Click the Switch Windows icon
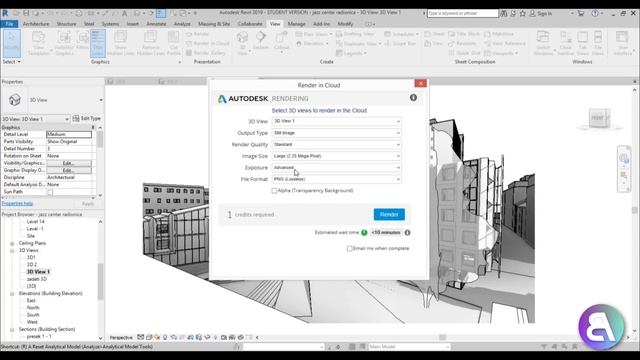The image size is (640, 360). pos(543,43)
